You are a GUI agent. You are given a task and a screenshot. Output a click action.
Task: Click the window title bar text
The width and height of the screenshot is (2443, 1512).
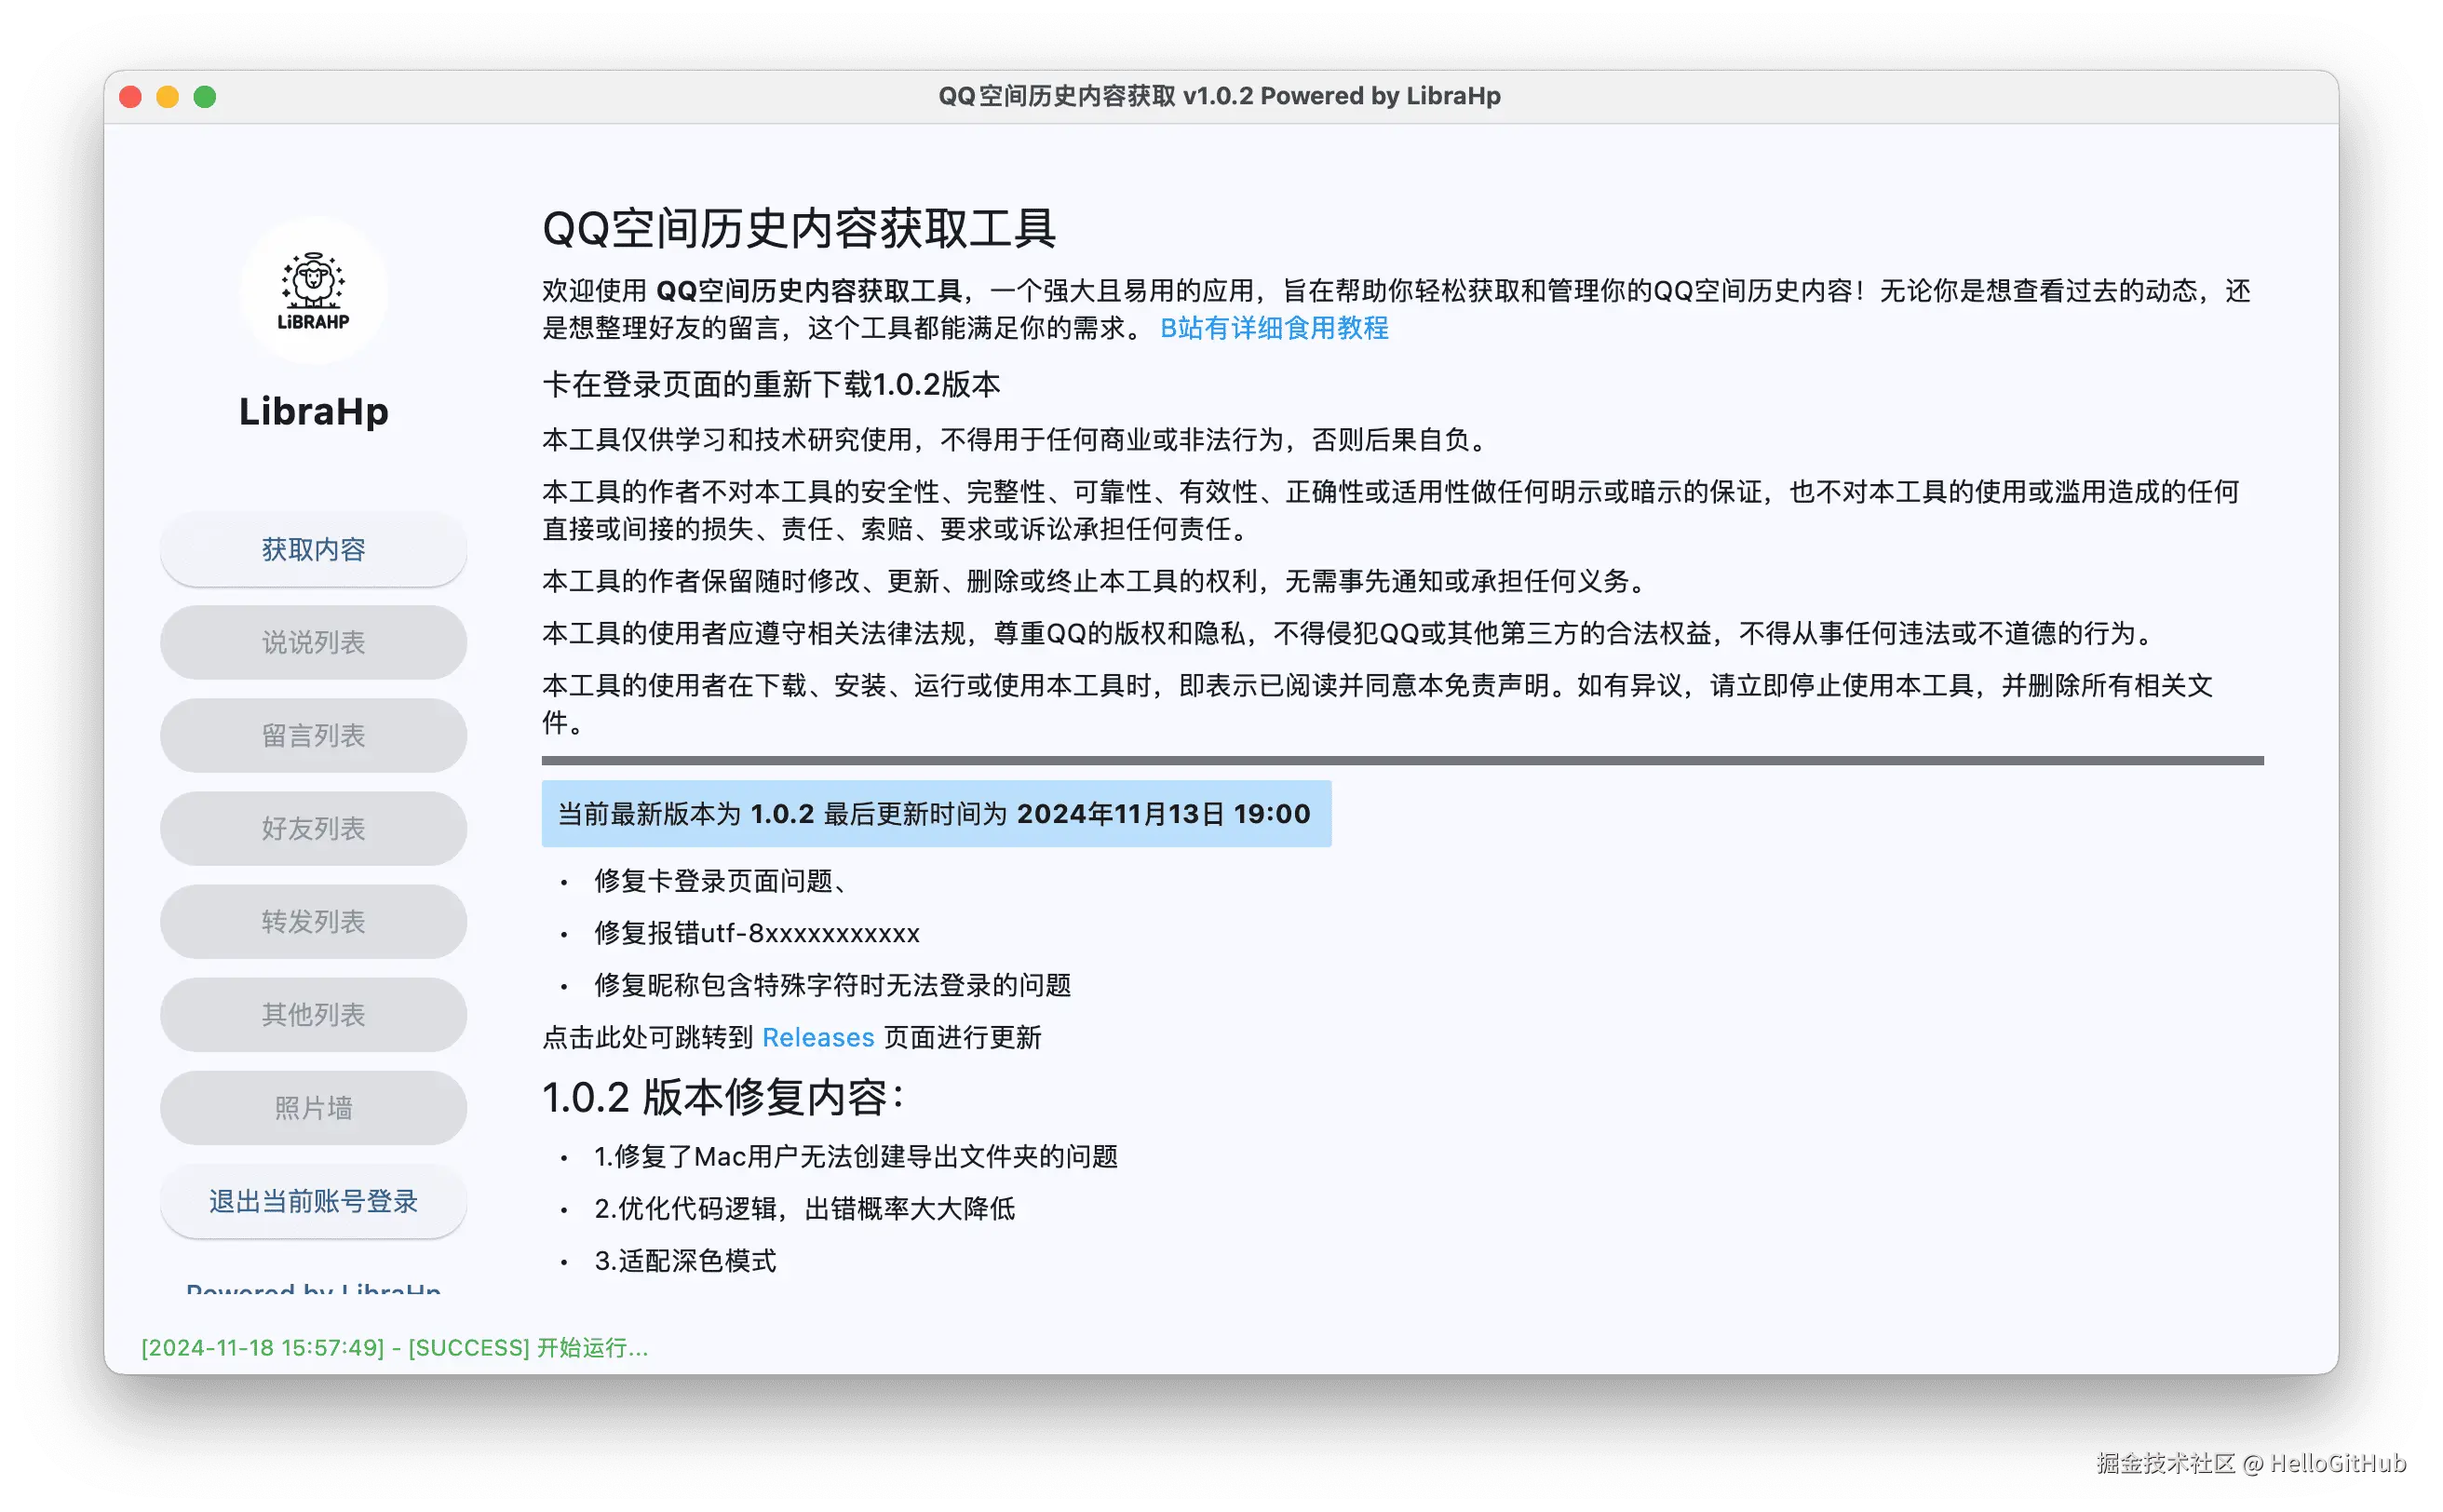pos(1219,96)
